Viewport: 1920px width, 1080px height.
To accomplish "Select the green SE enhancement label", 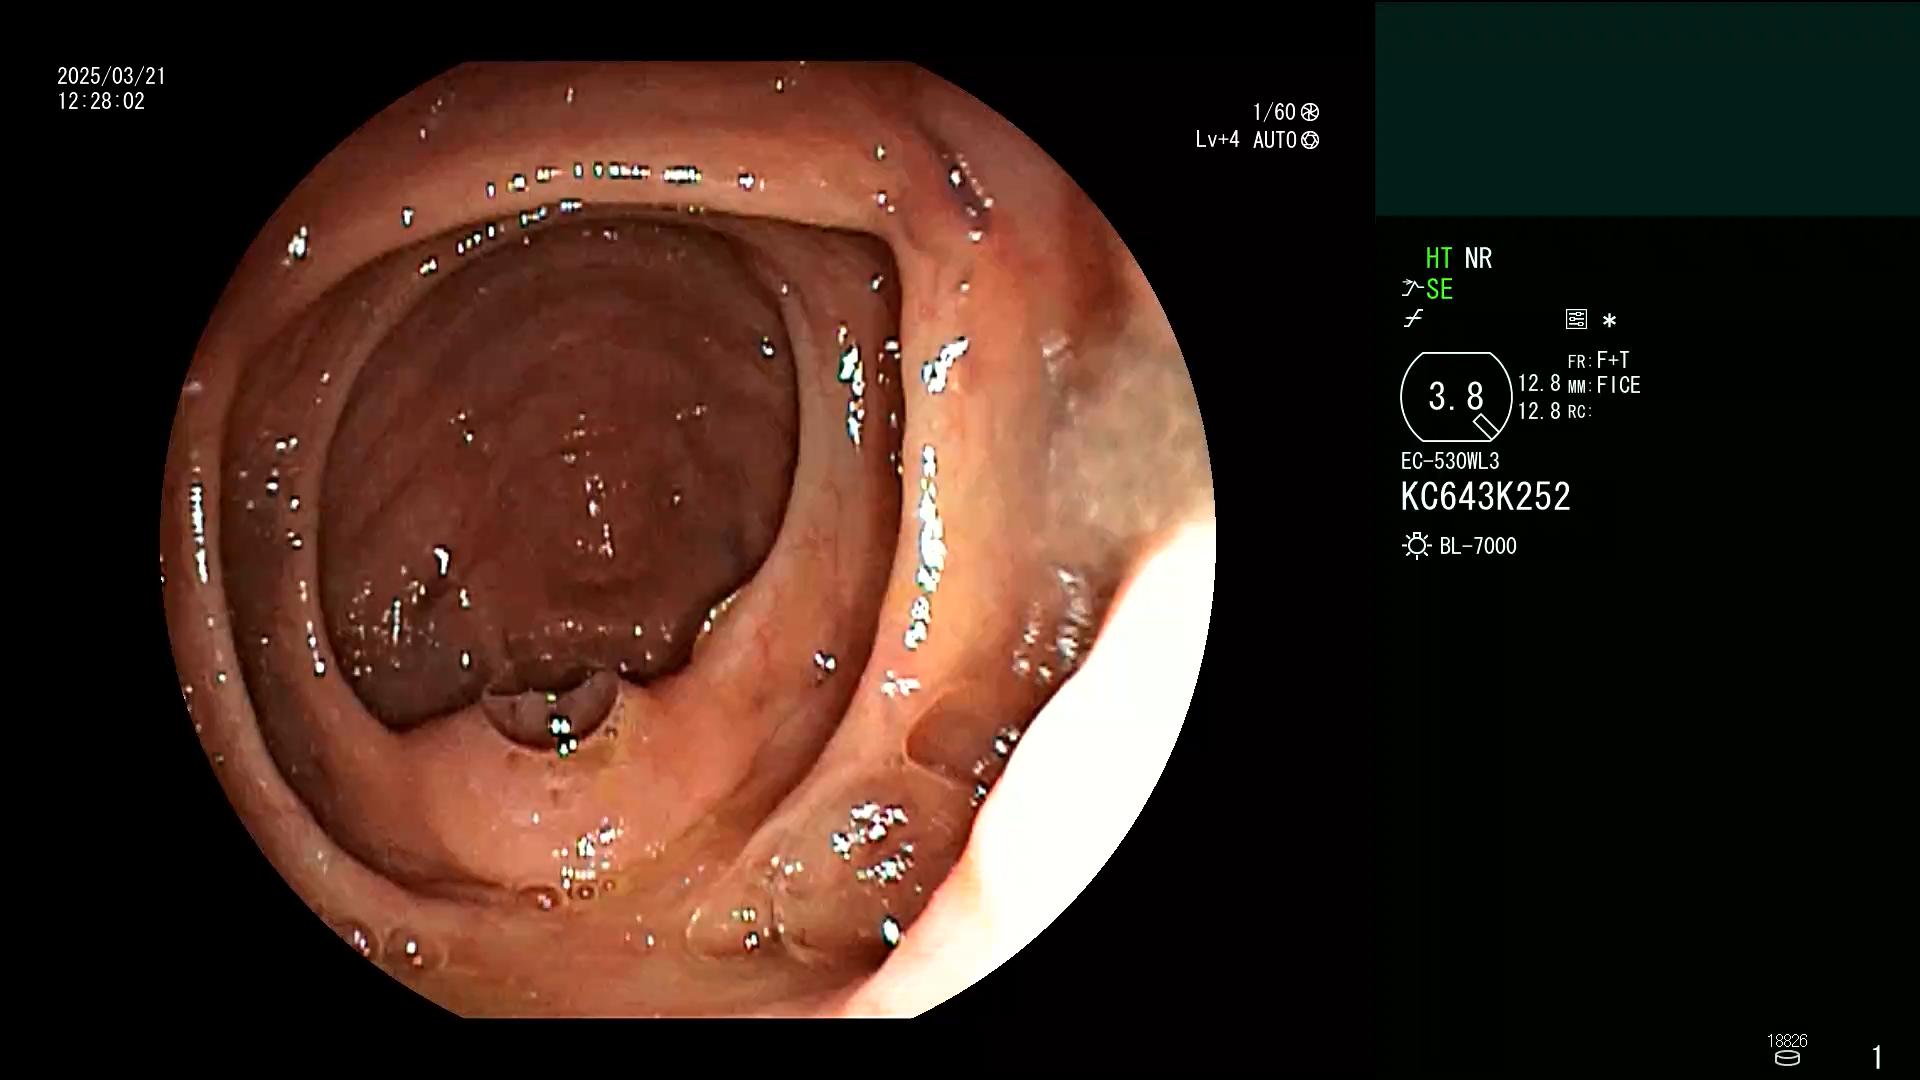I will pos(1439,289).
